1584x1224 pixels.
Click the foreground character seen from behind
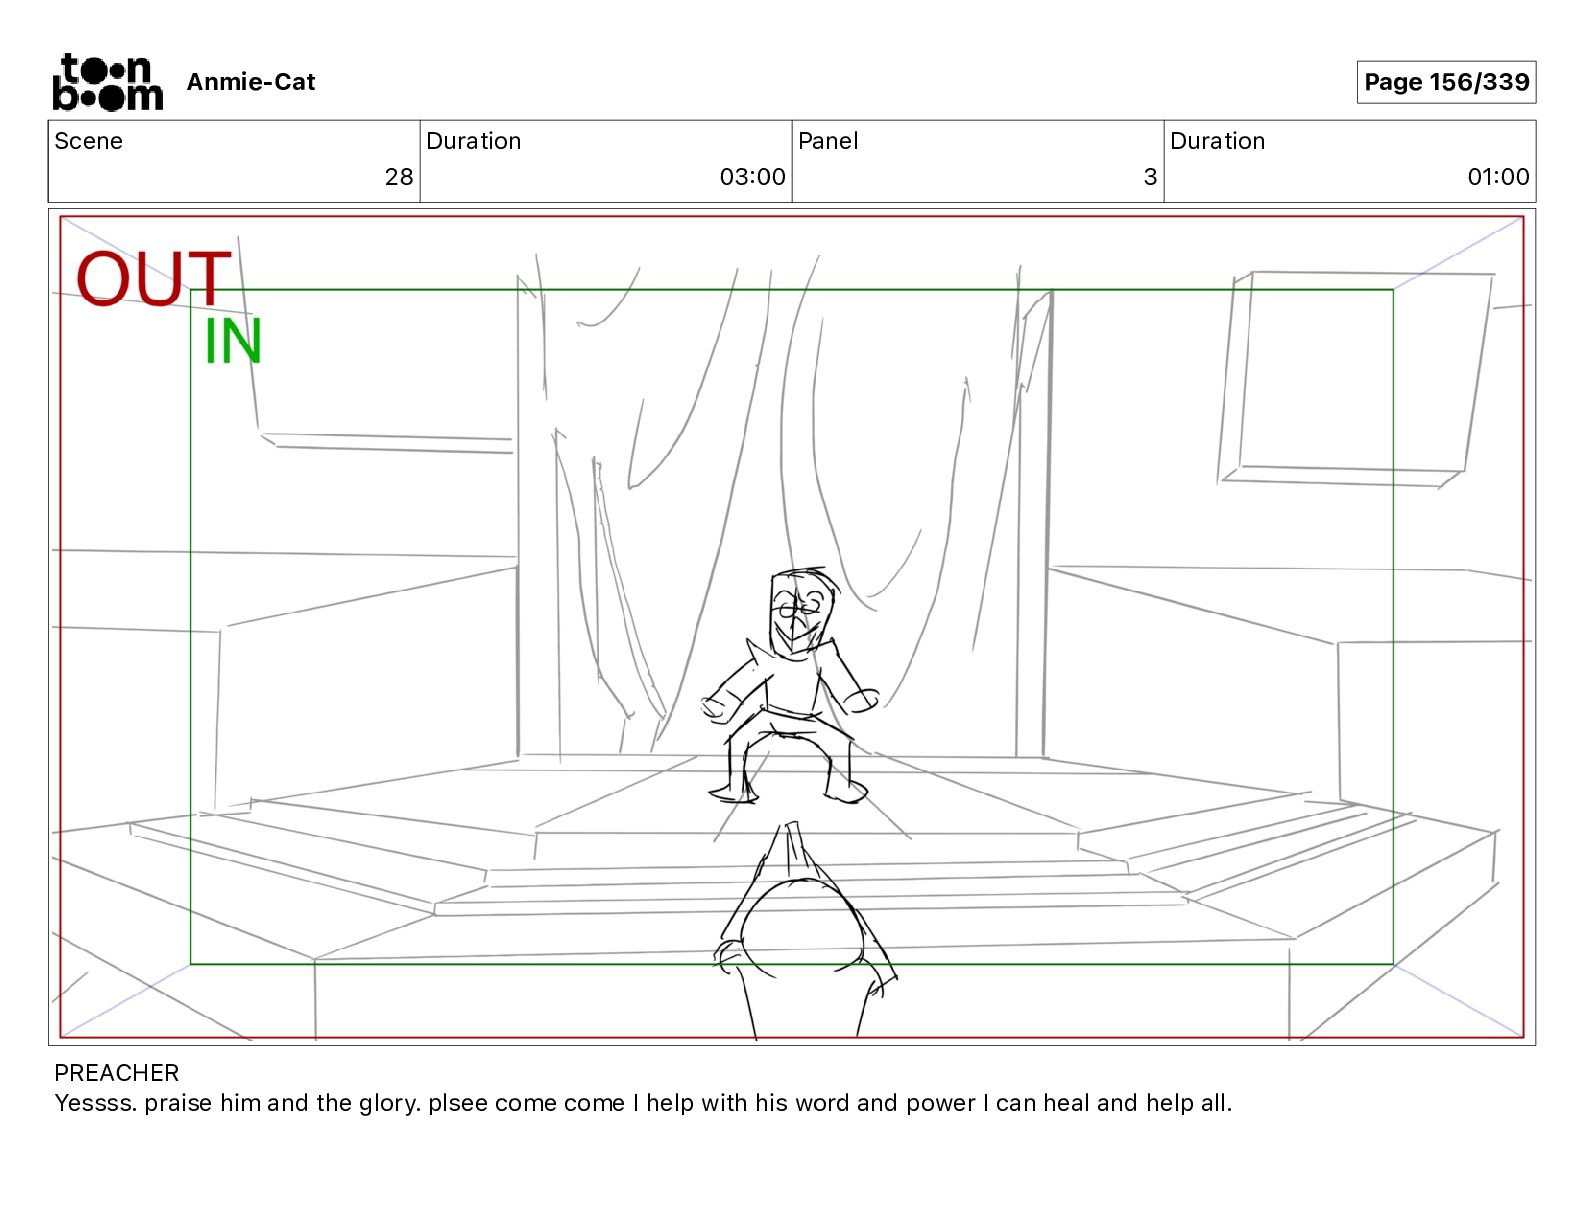click(804, 932)
